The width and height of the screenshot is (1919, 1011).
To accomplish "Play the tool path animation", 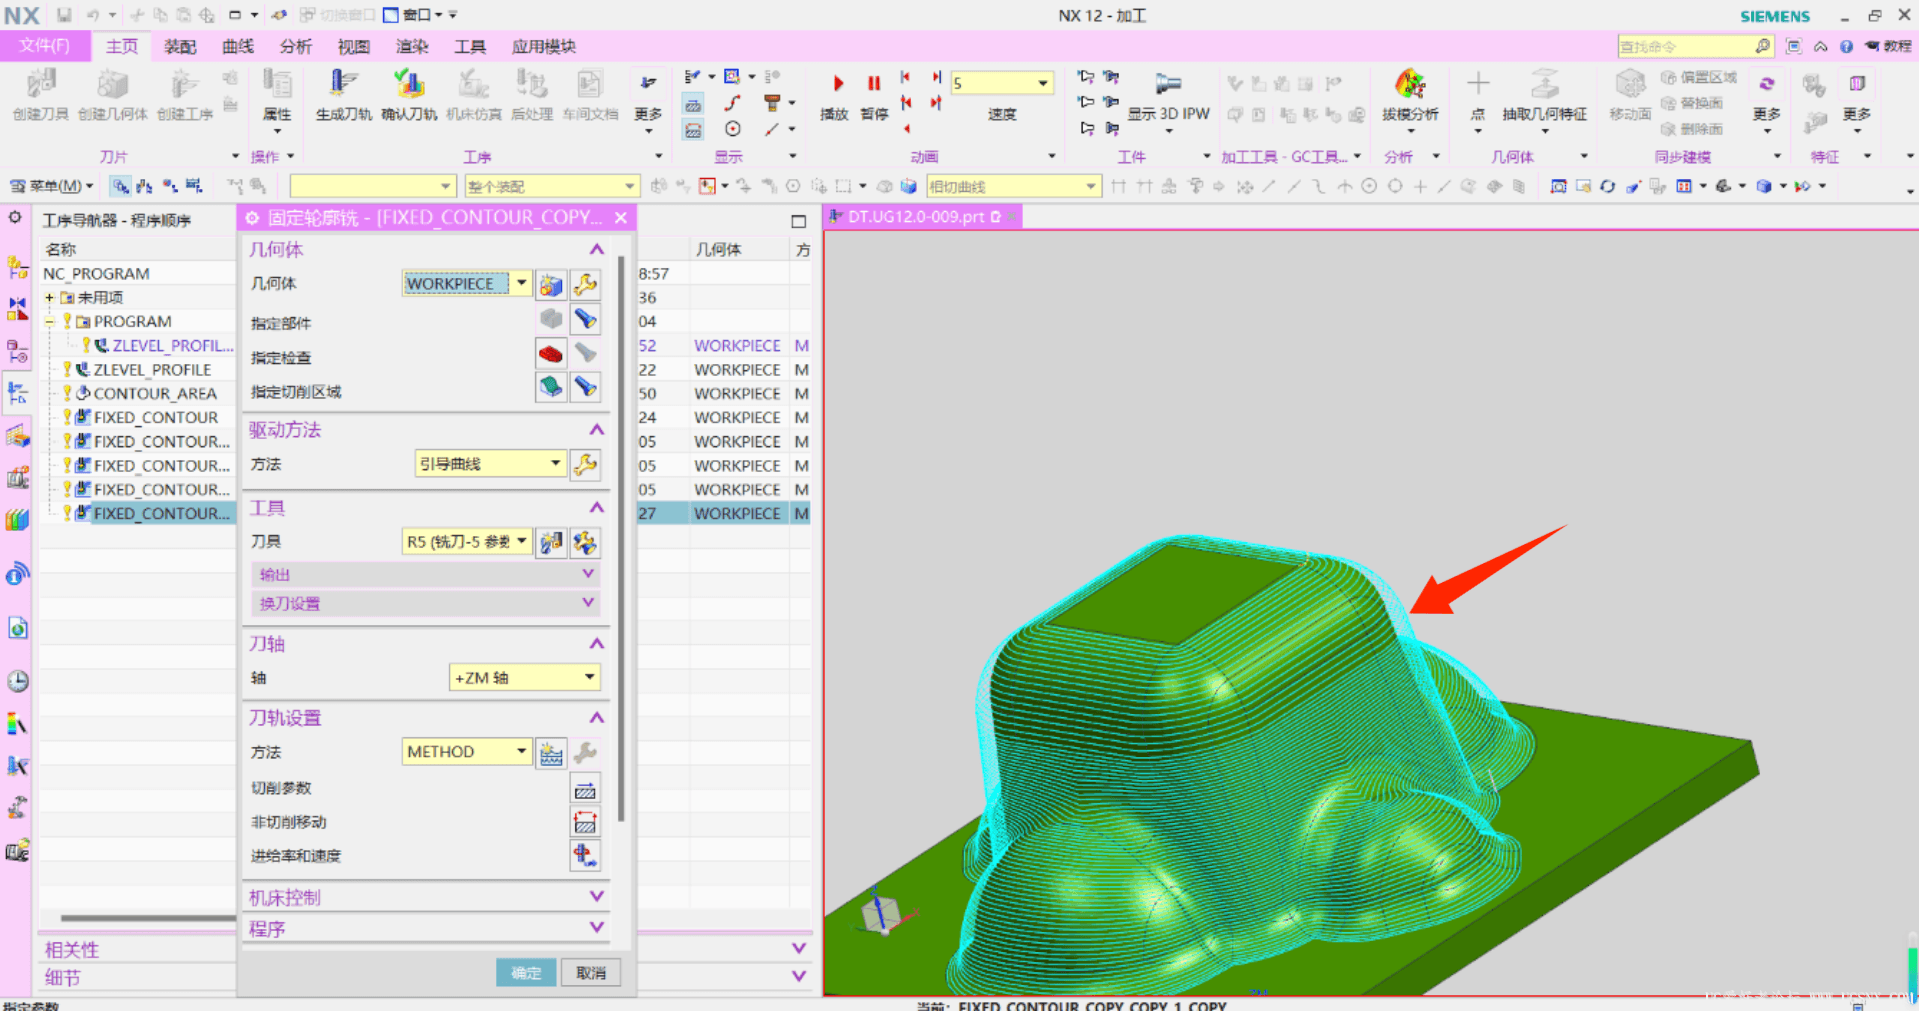I will coord(838,83).
